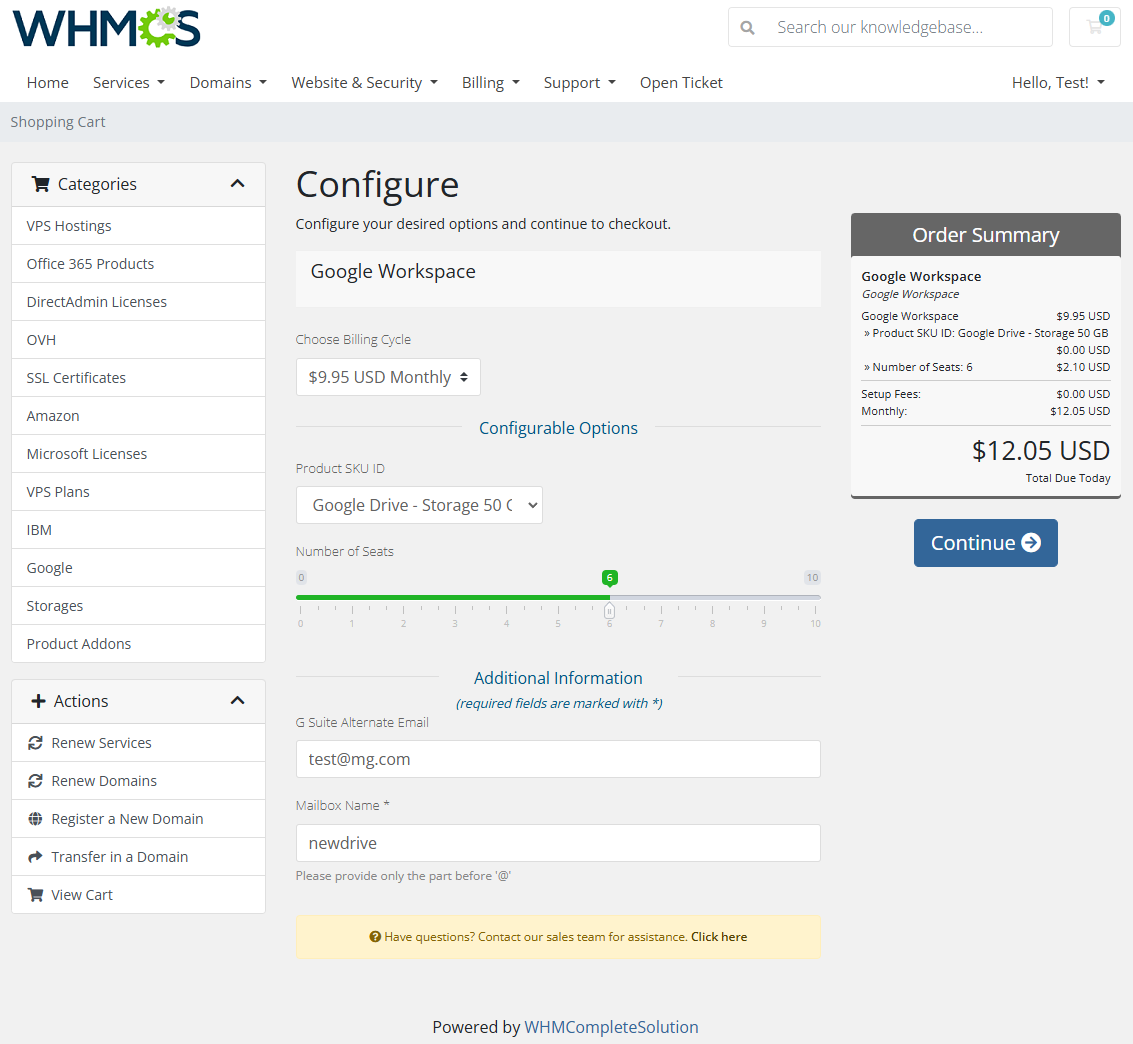Click the Number of Seats slider handle

click(610, 609)
